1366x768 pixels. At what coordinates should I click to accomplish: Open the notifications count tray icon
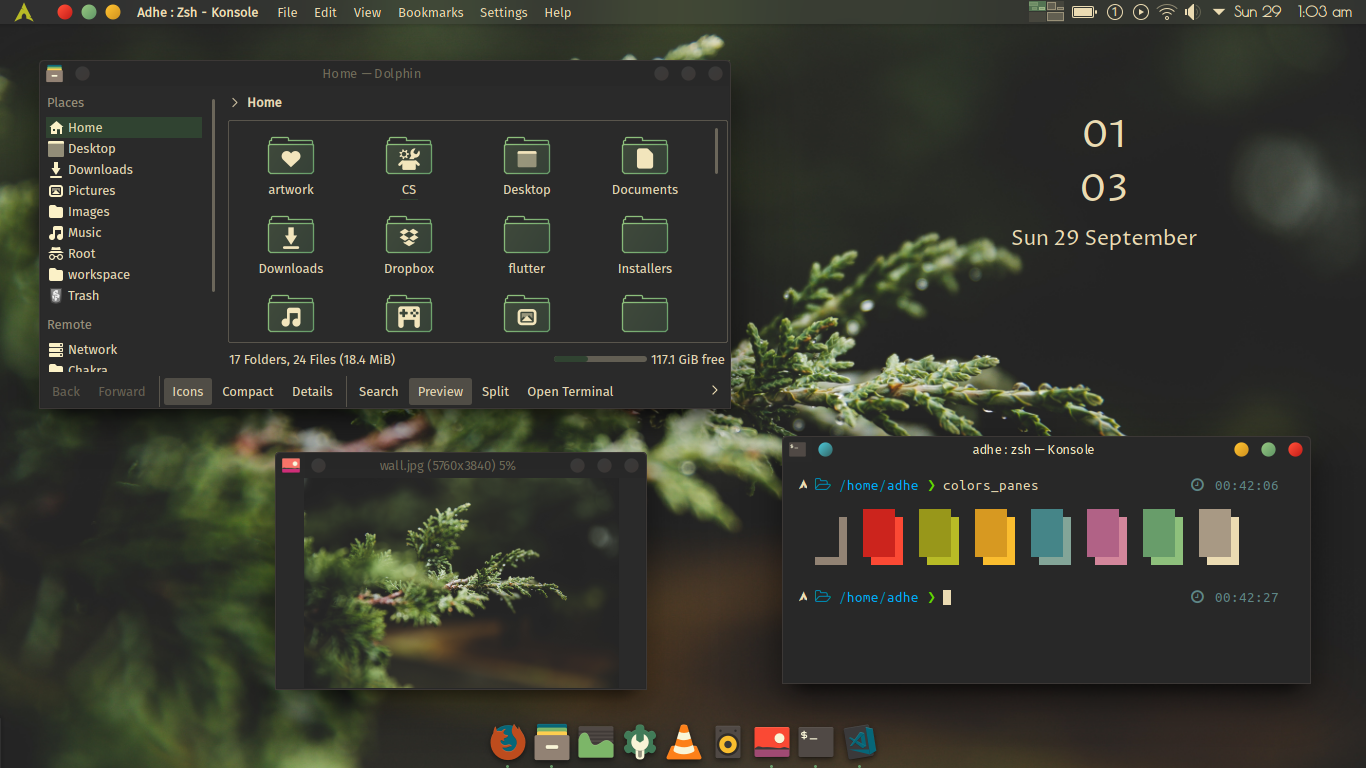tap(1115, 12)
